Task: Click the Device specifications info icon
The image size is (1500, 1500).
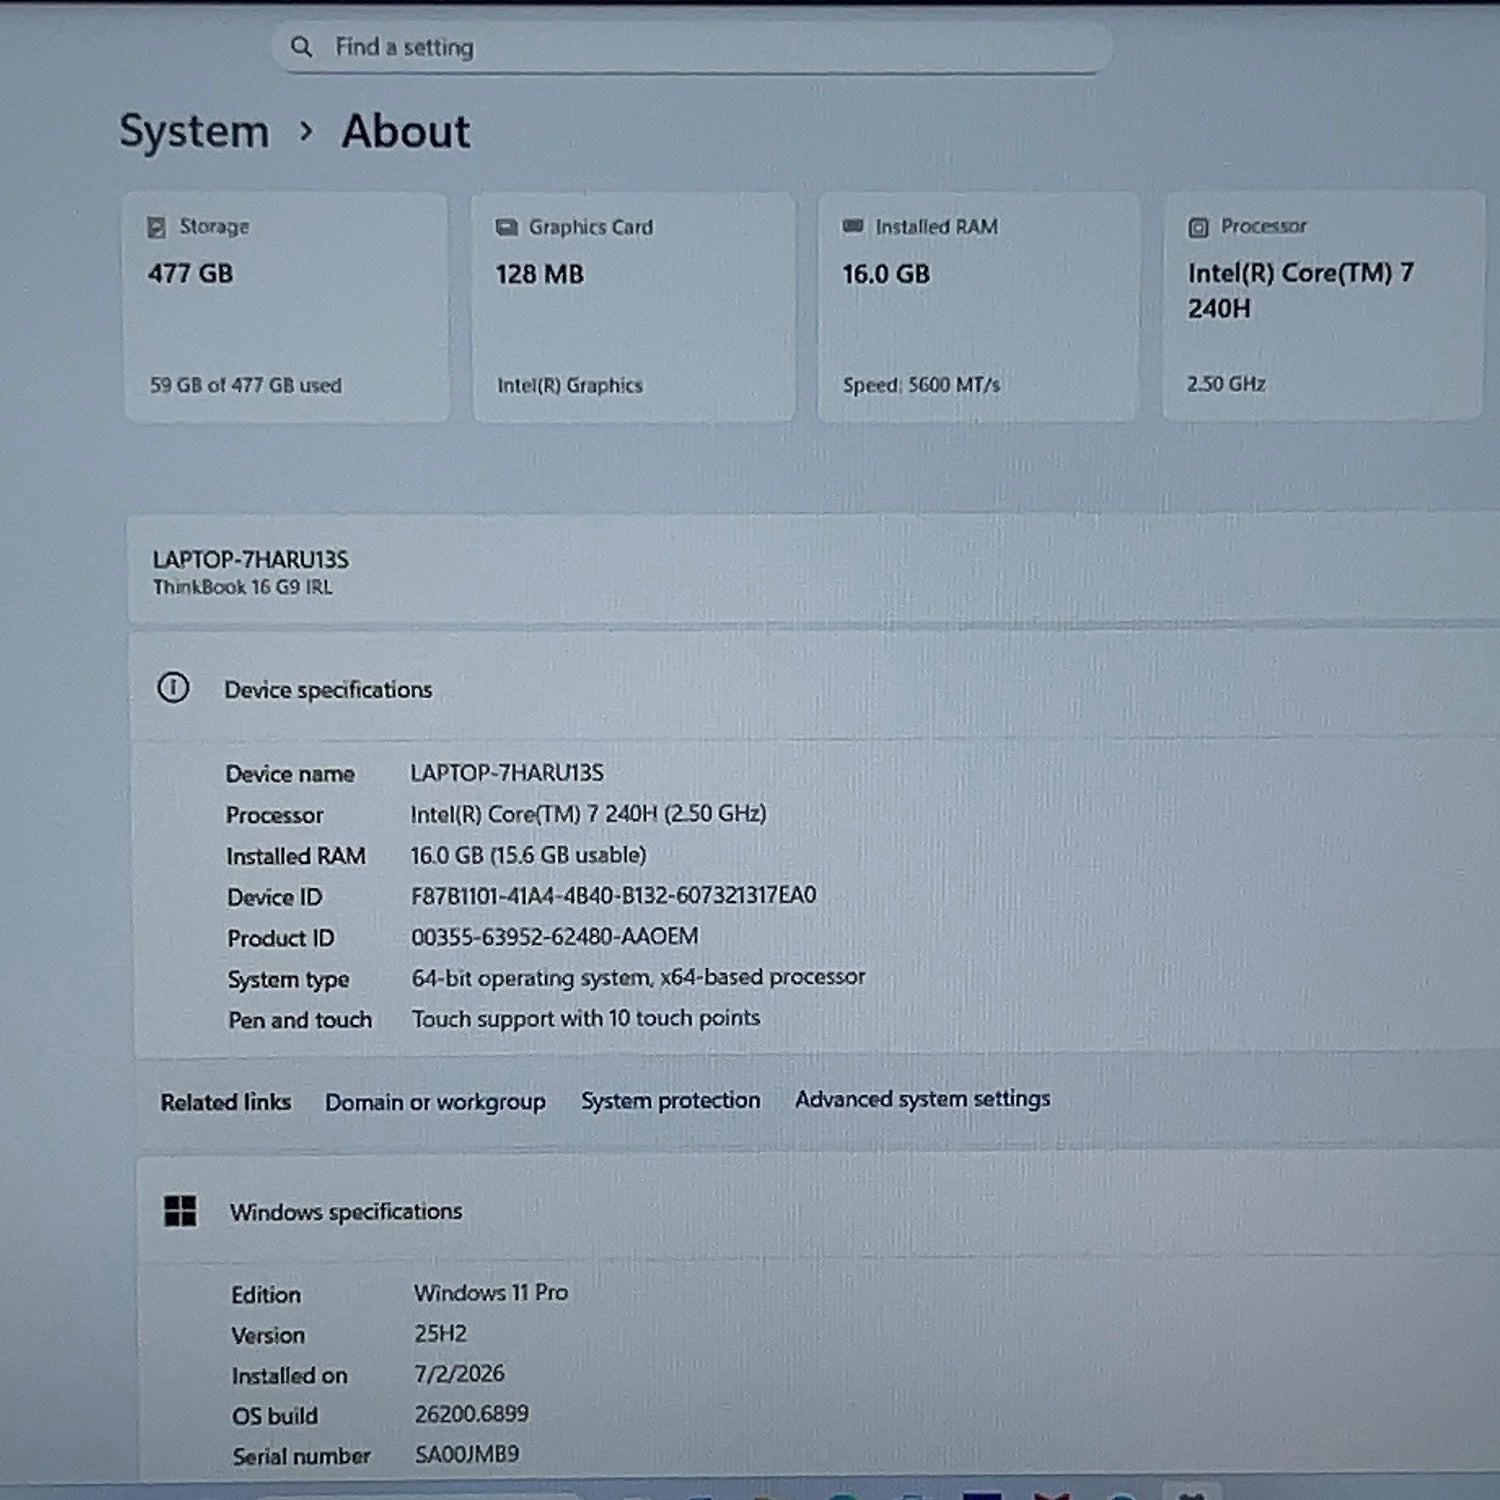Action: click(173, 688)
